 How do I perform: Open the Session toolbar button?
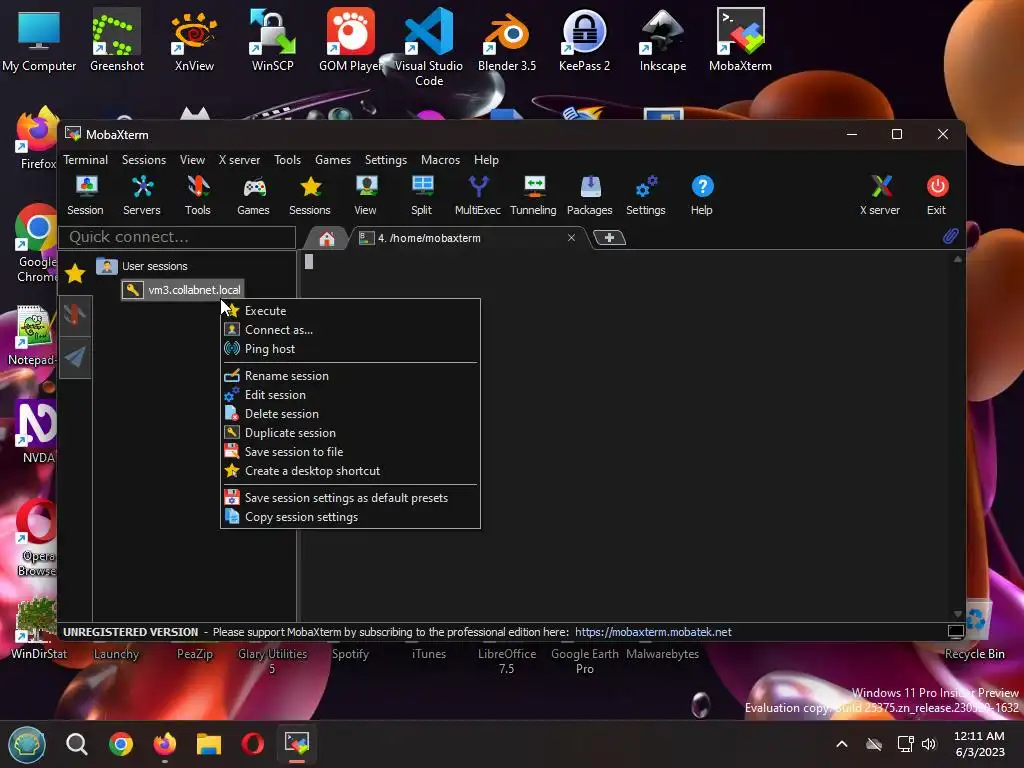pos(86,195)
